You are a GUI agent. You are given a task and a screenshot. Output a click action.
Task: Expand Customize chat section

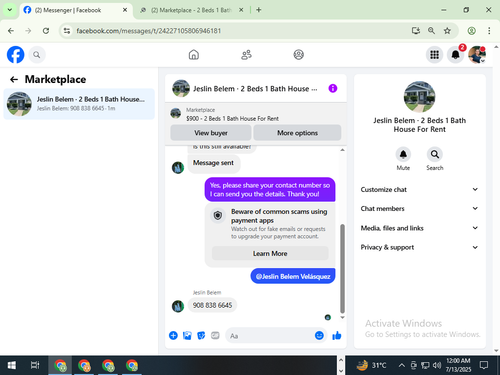[x=419, y=189]
